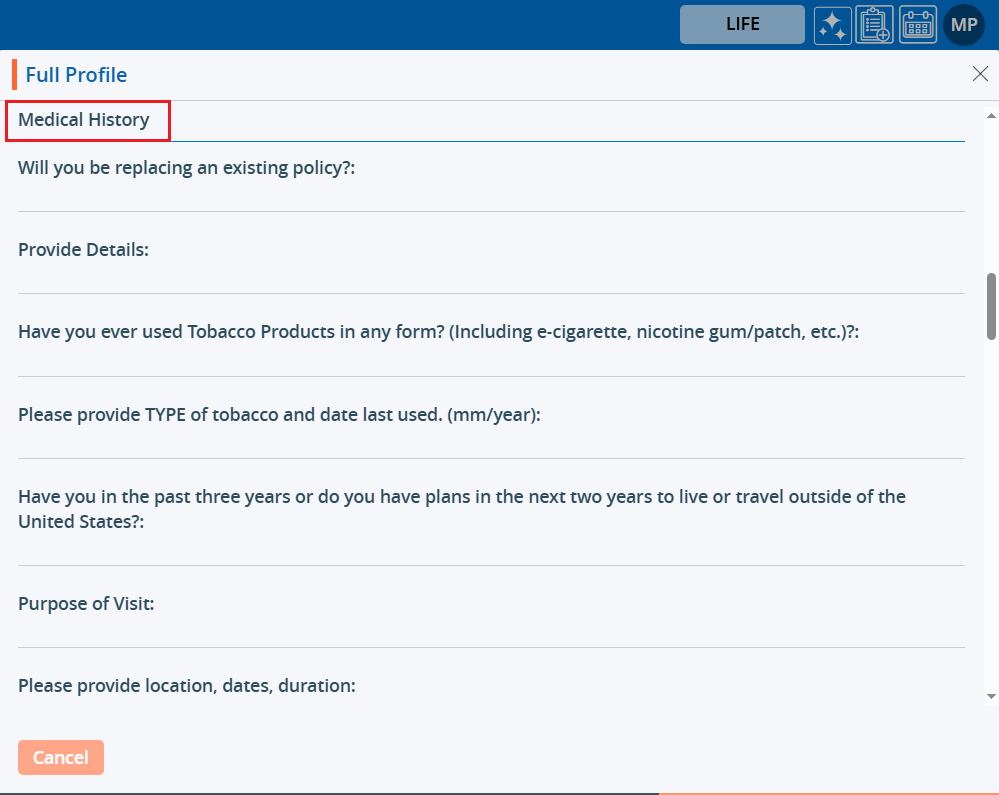Select the travel outside United States question
This screenshot has width=999, height=795.
[461, 508]
